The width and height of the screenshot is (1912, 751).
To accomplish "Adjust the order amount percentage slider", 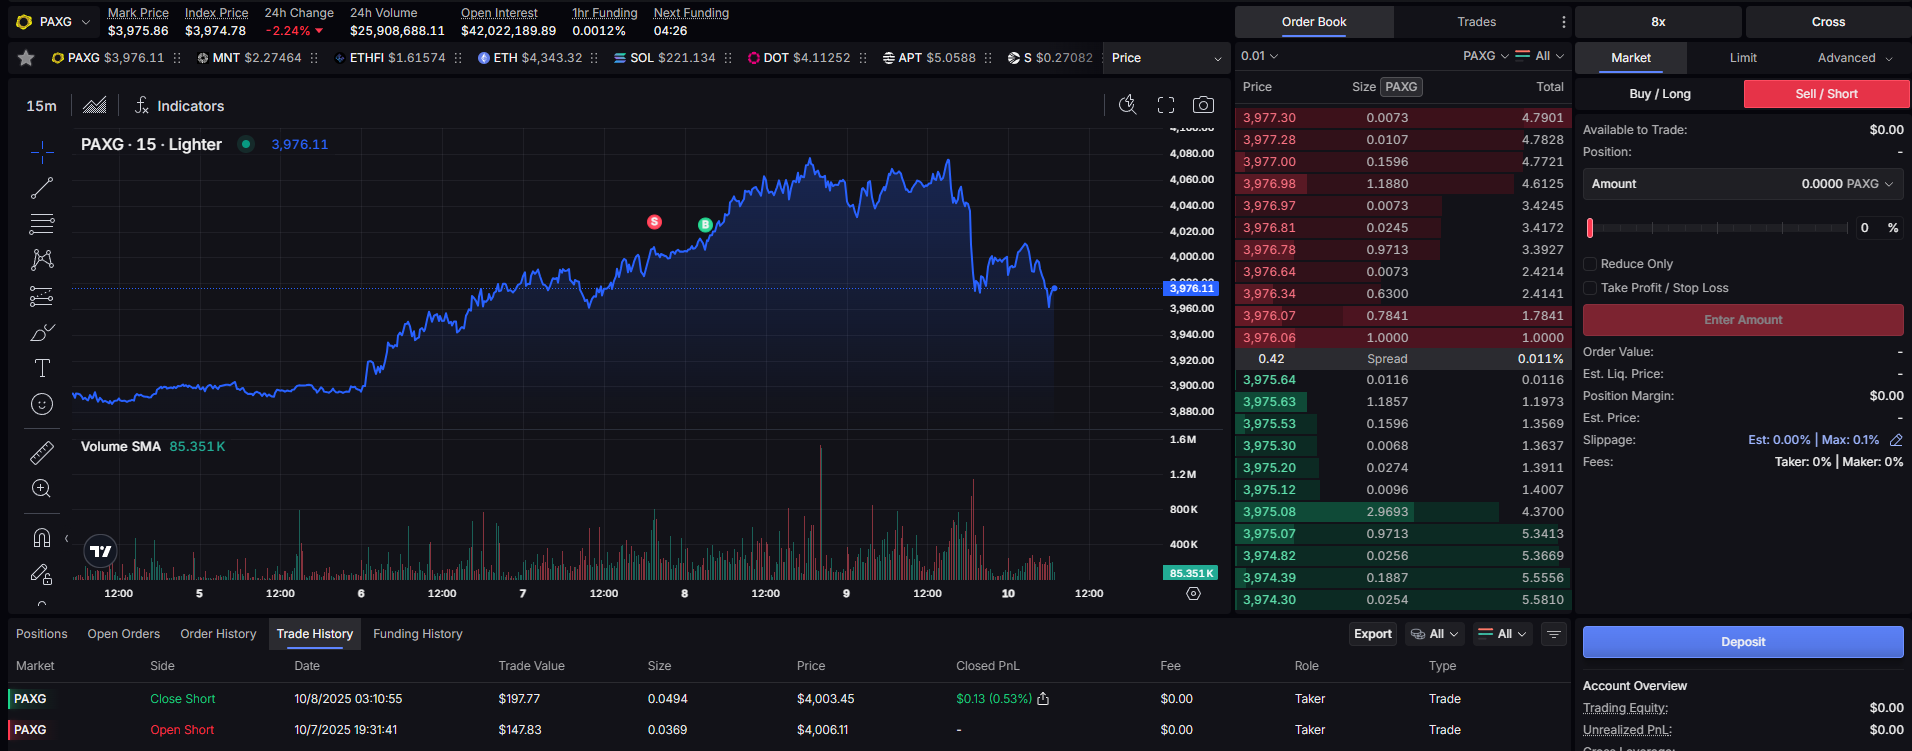I will click(1718, 228).
